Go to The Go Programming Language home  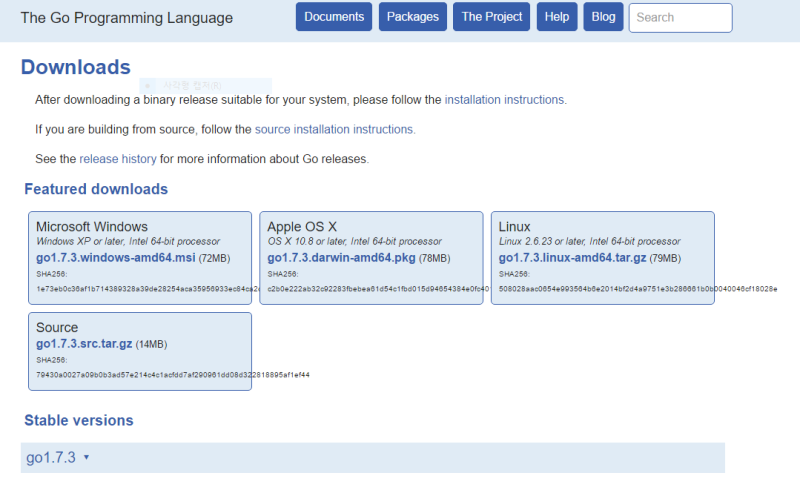[x=127, y=18]
